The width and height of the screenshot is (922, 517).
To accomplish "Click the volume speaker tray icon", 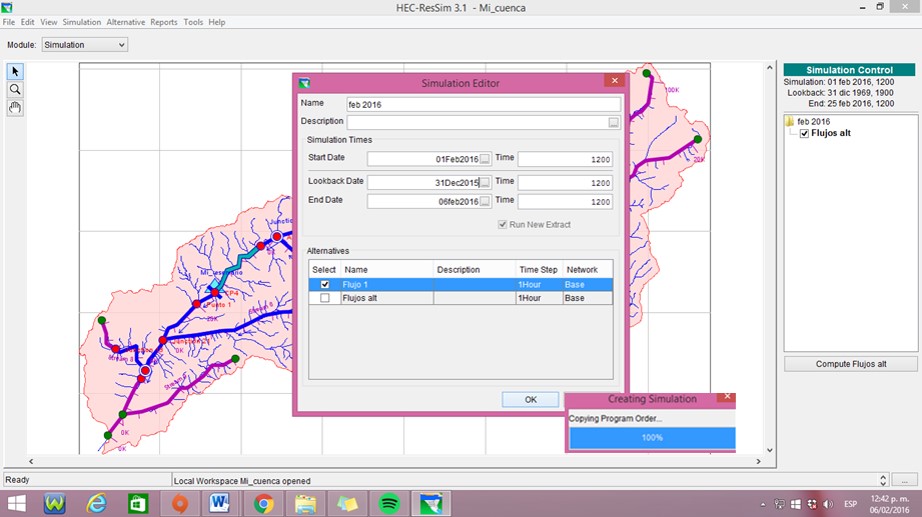I will click(x=829, y=504).
